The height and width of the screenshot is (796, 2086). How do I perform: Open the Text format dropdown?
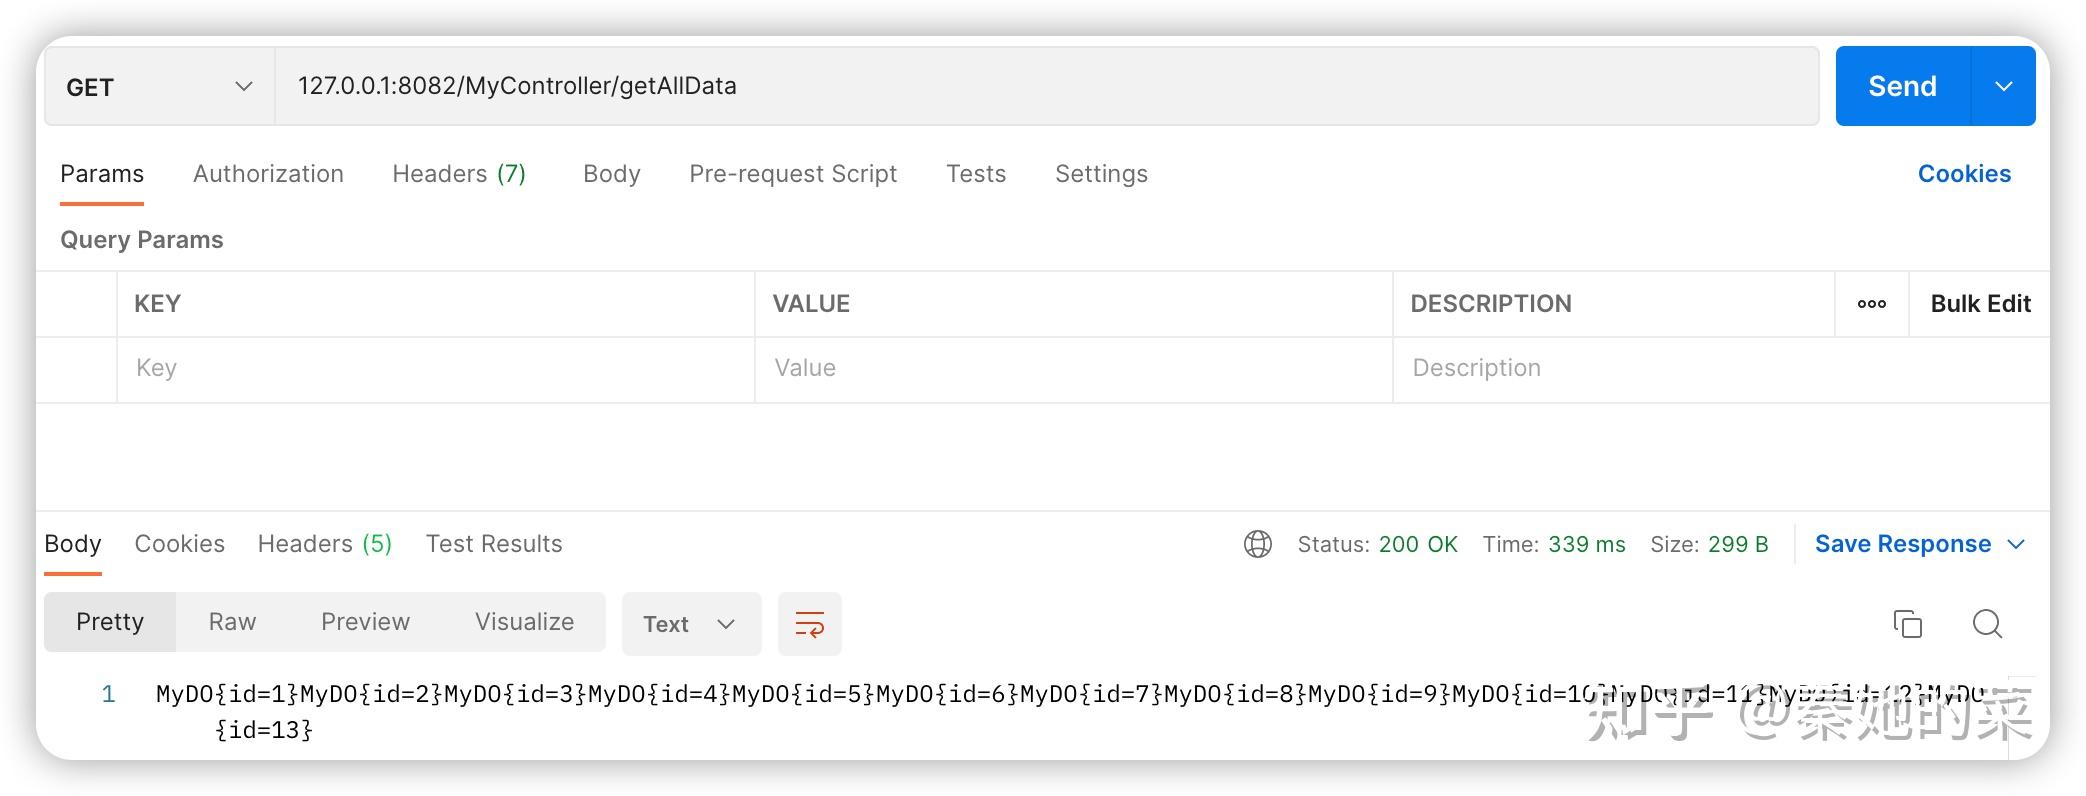tap(691, 624)
